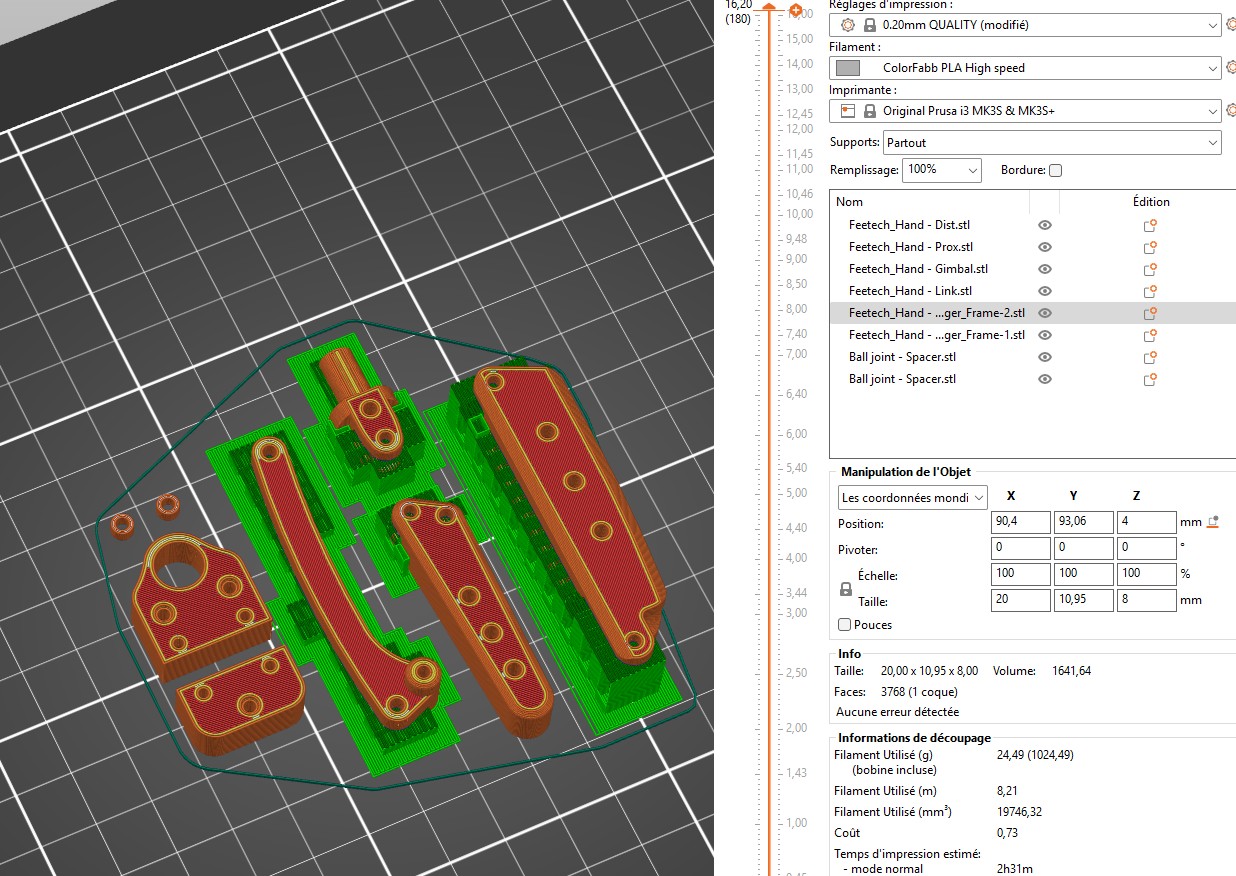Click the Nom column header

tap(850, 201)
